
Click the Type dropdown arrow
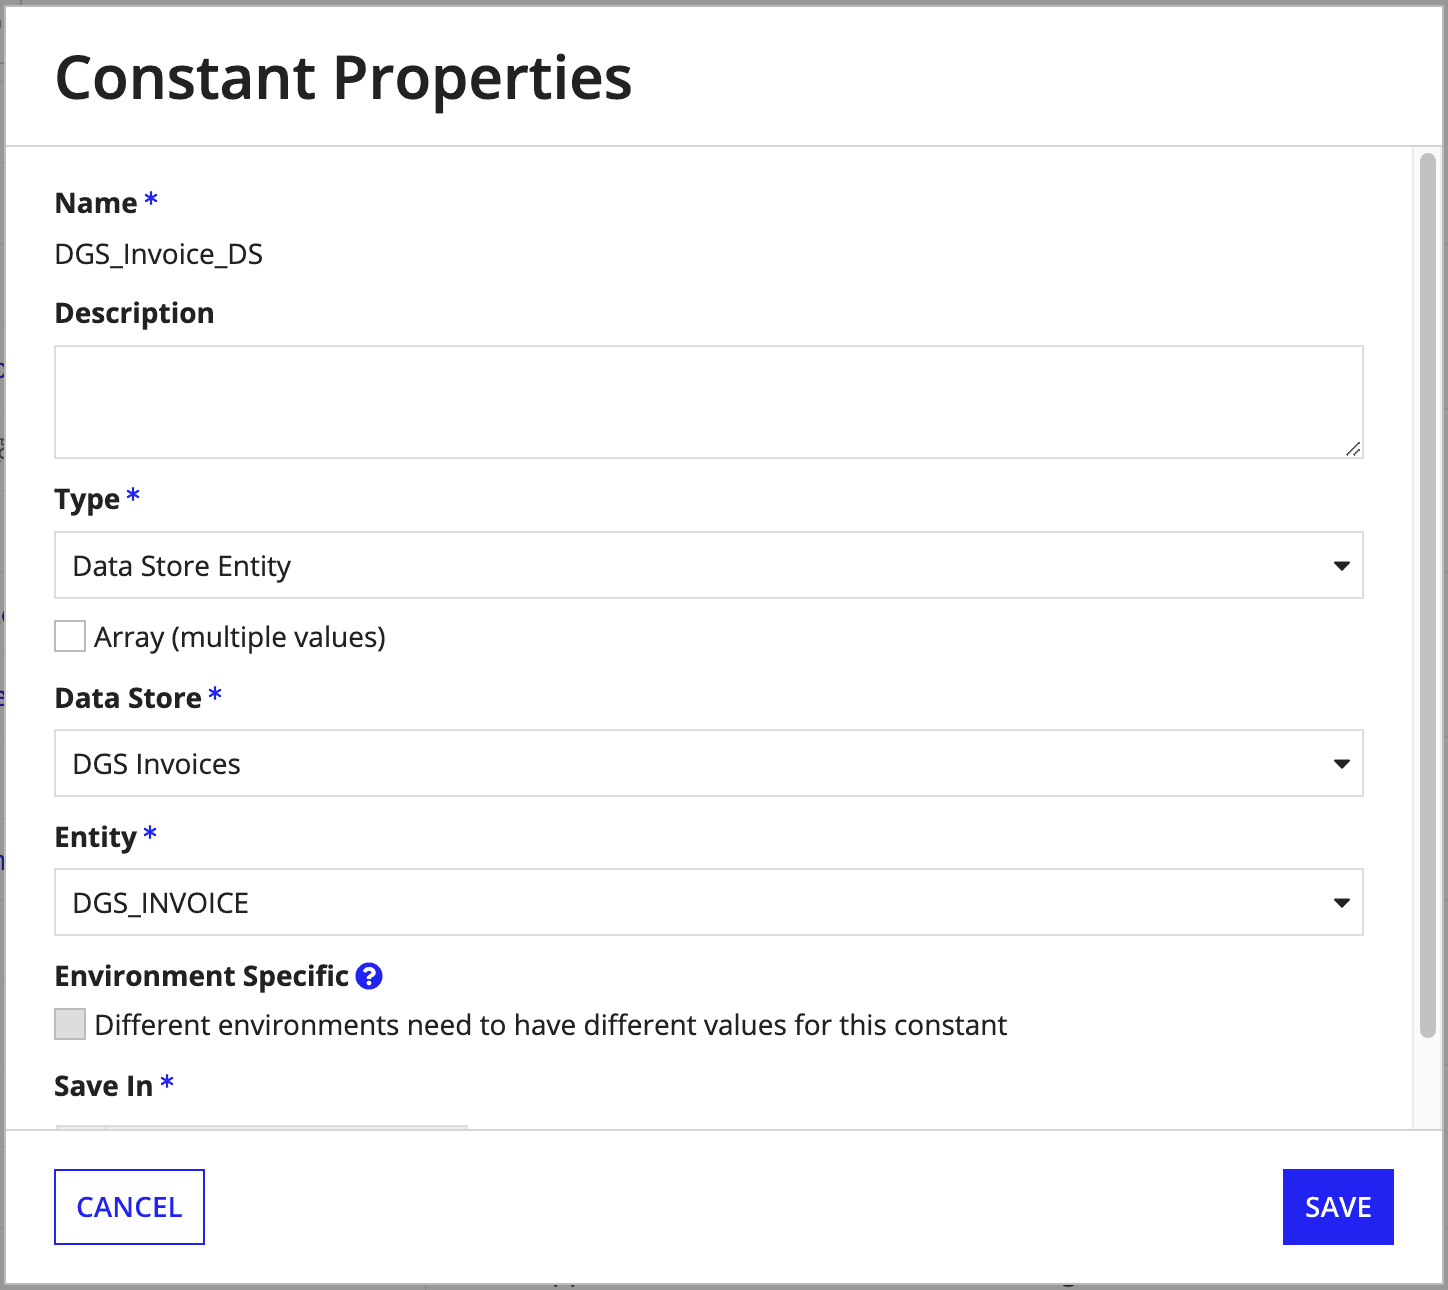click(x=1341, y=566)
